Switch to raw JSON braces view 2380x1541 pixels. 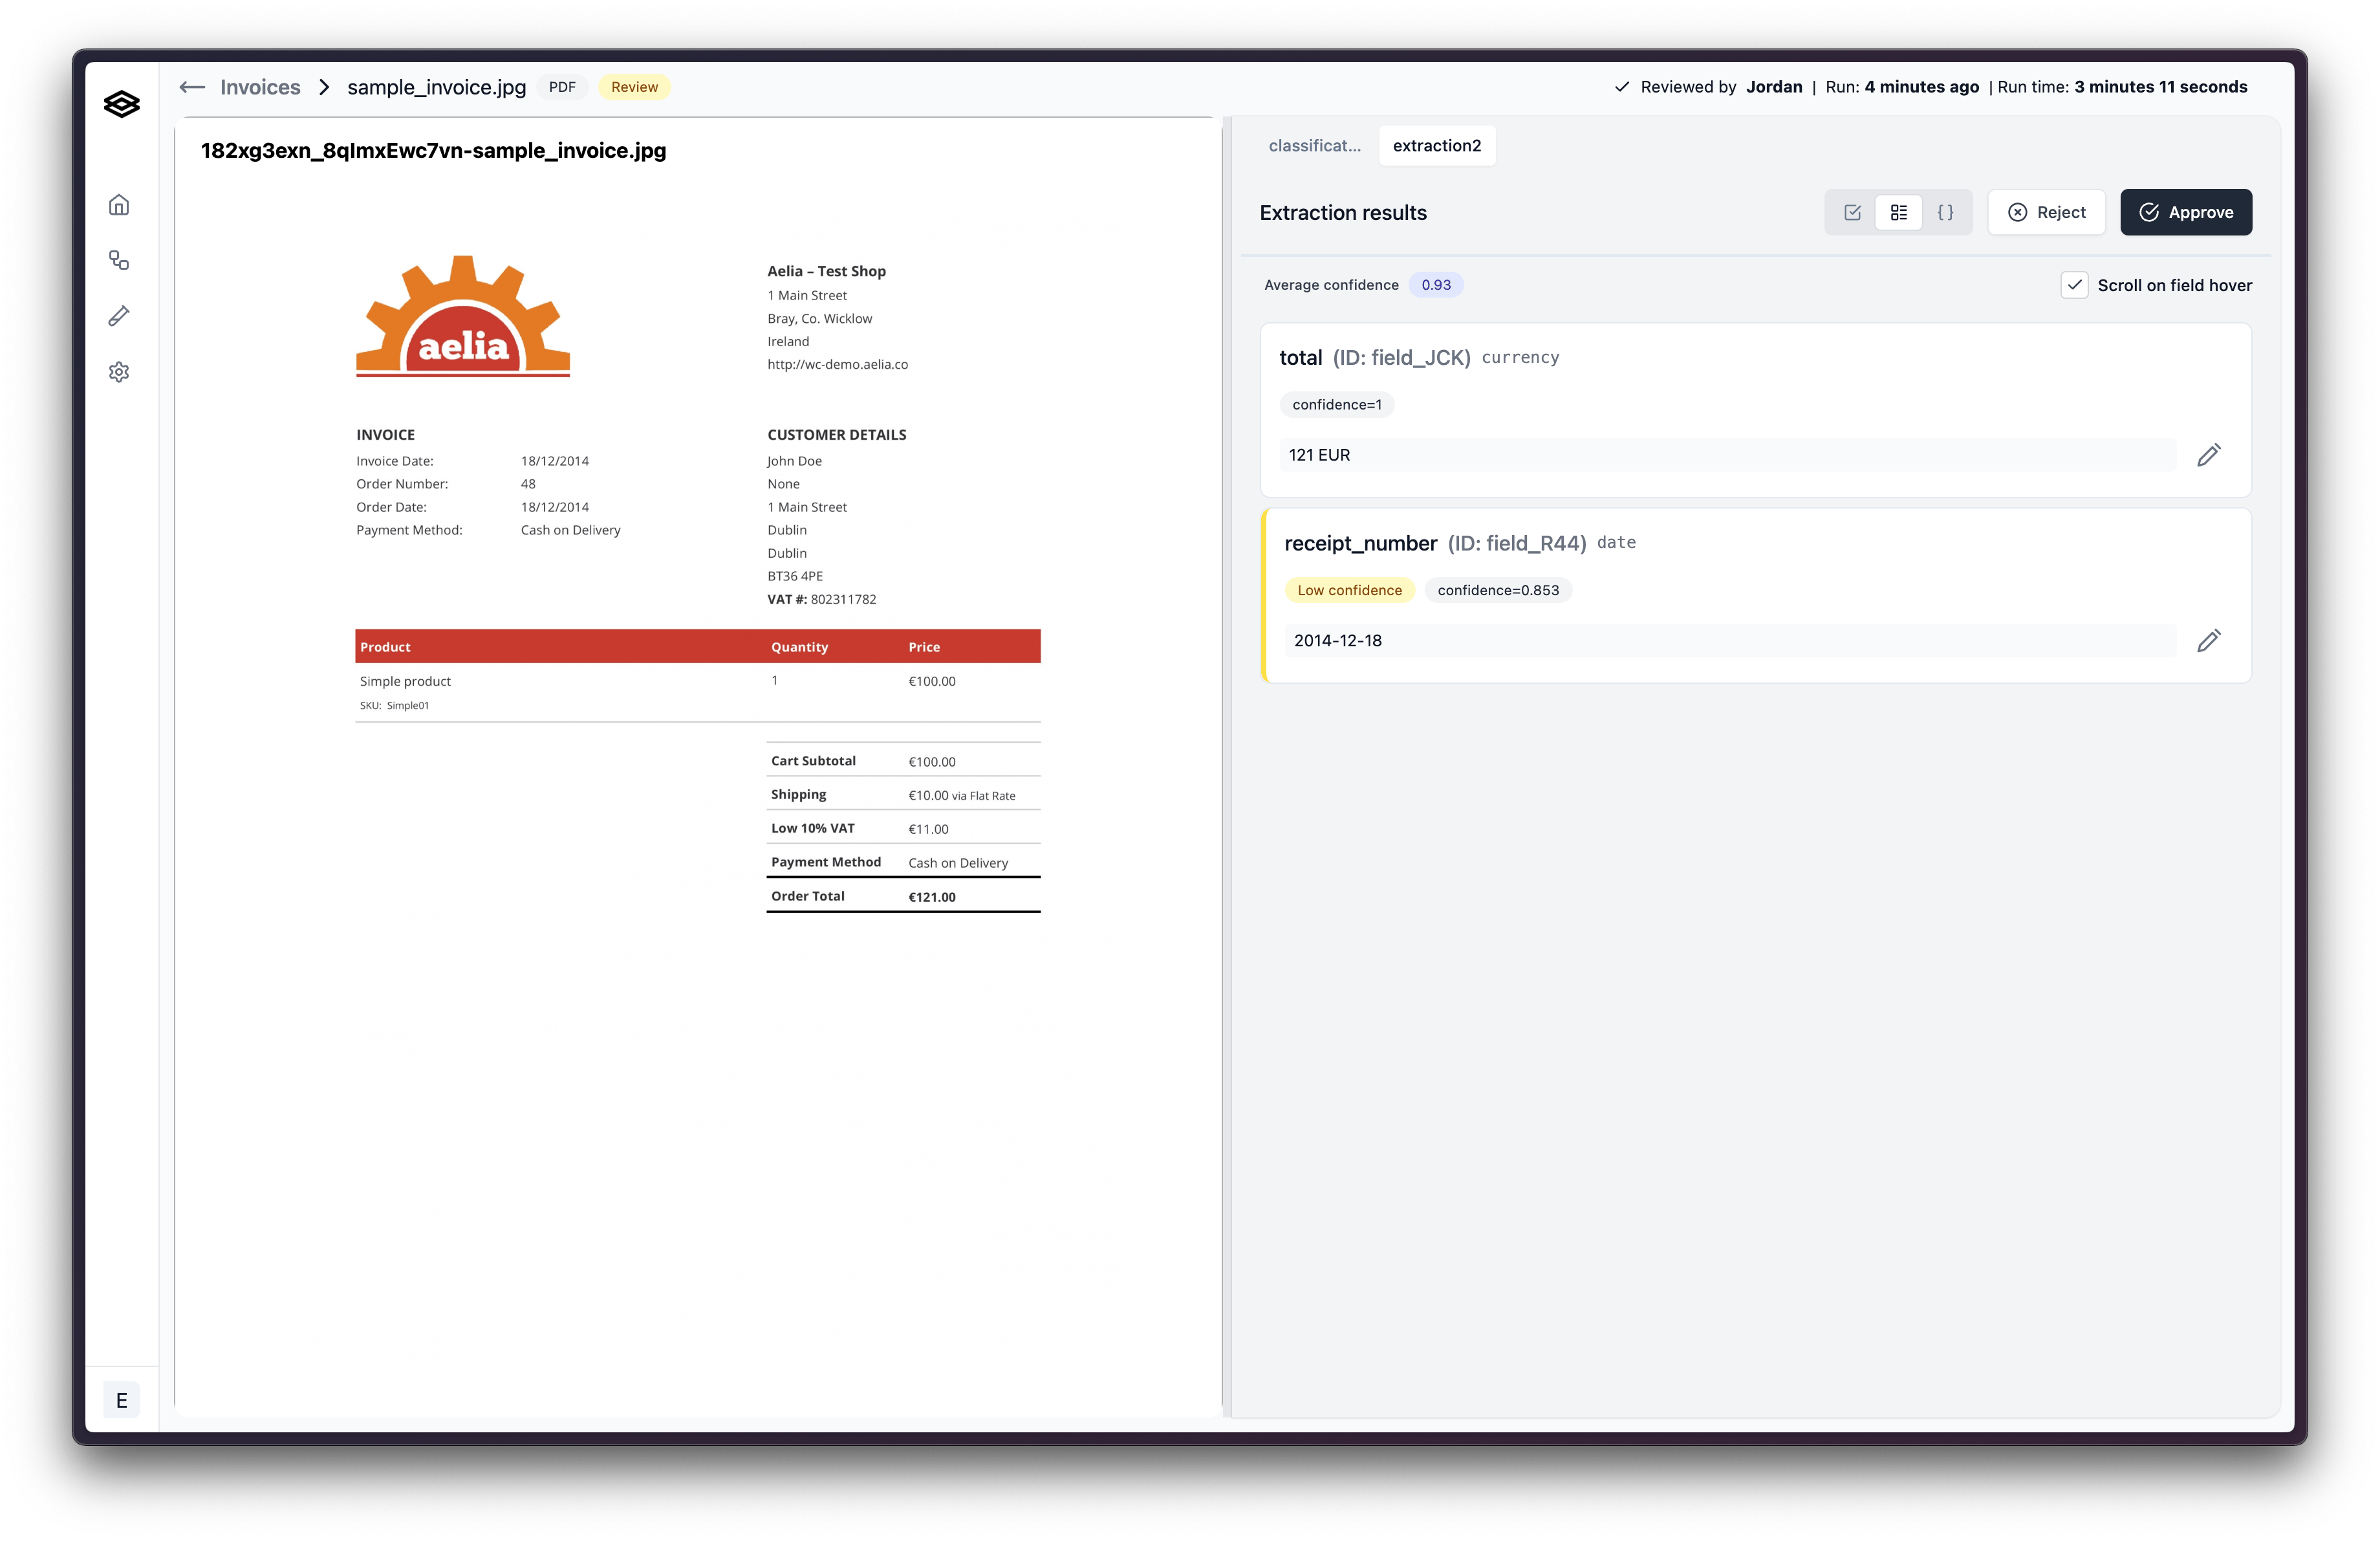click(x=1945, y=212)
